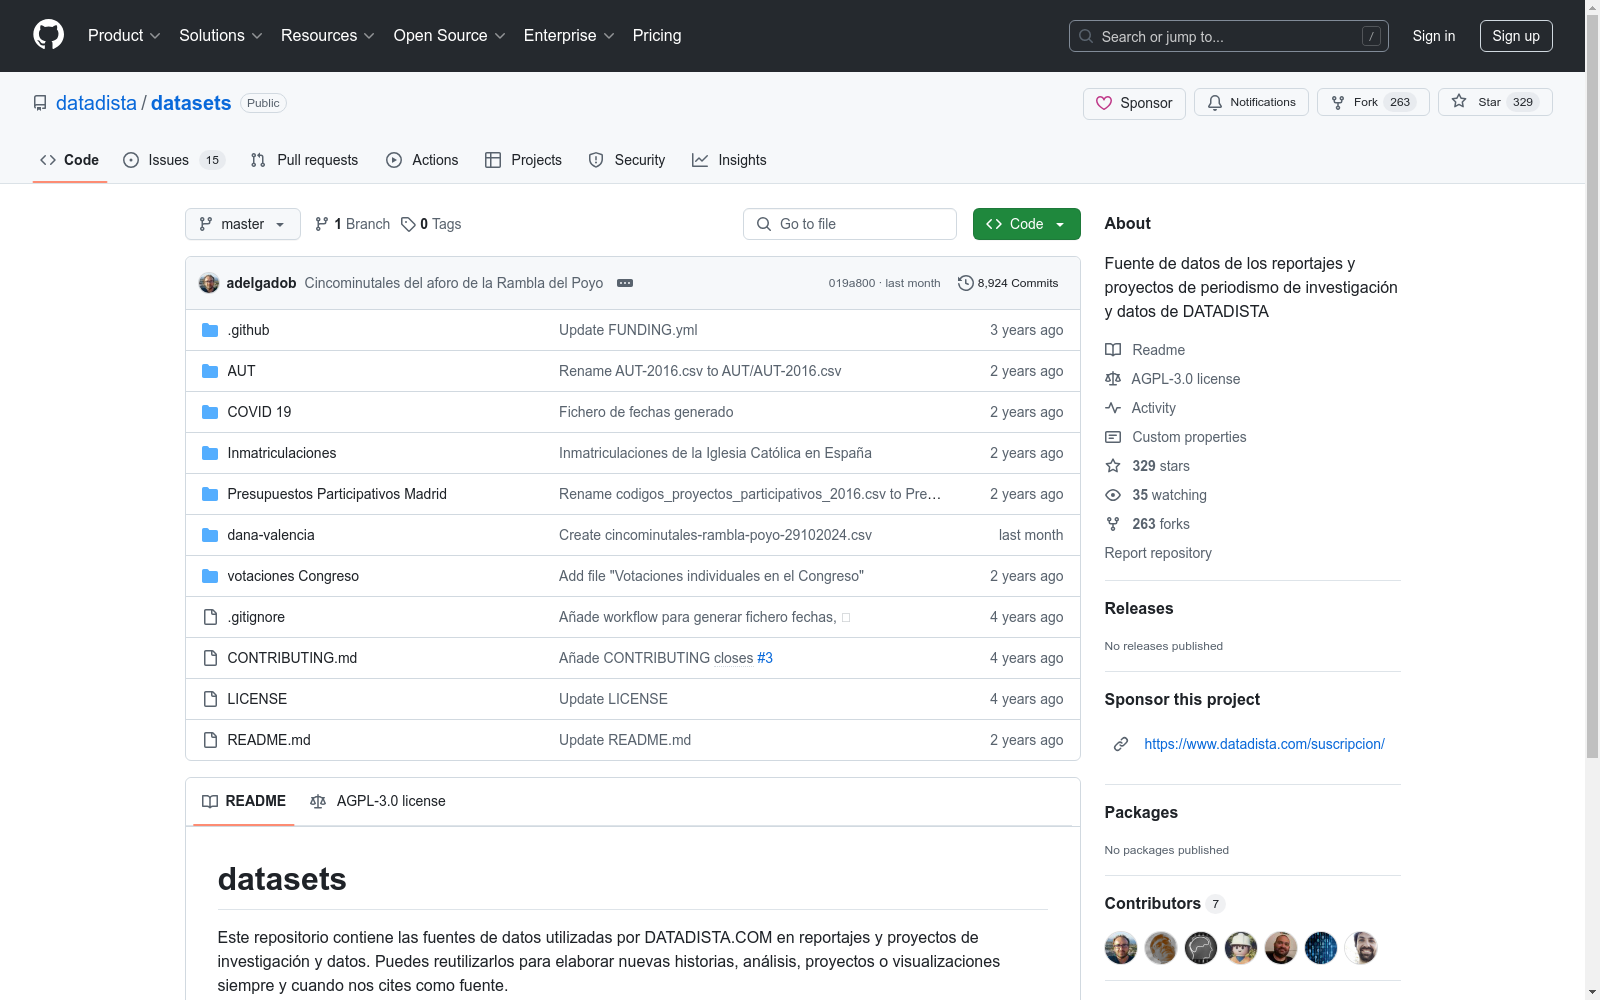View the 0 Tags link
This screenshot has width=1600, height=1000.
pos(431,224)
